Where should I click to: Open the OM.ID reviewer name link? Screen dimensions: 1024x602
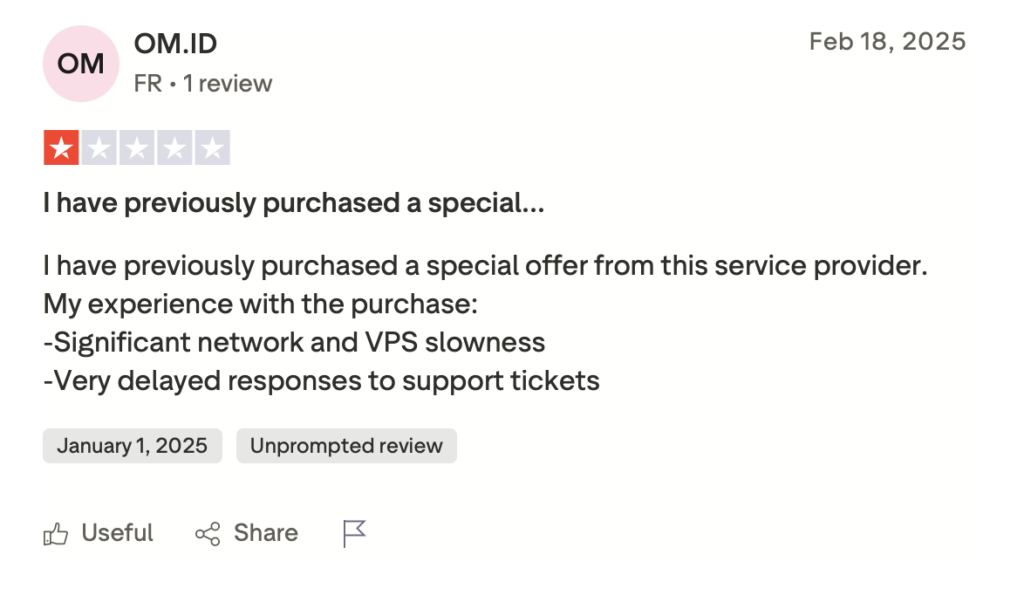point(176,44)
